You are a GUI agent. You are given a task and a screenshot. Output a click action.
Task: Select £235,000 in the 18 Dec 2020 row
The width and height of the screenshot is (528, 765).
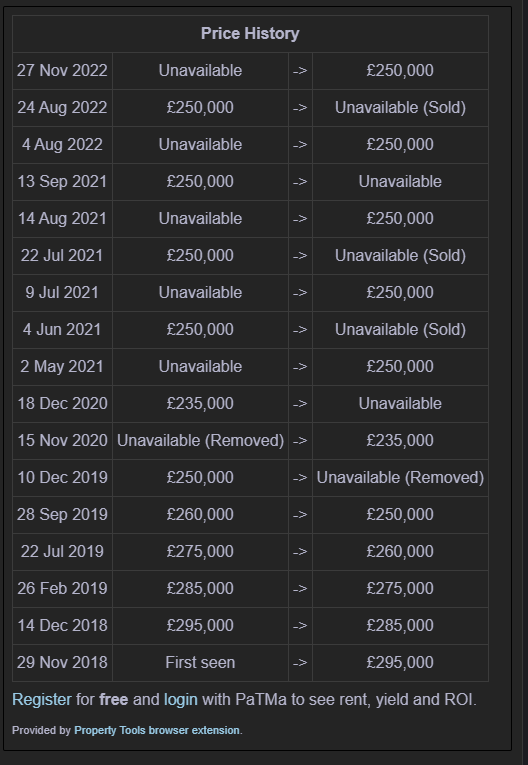pos(200,403)
